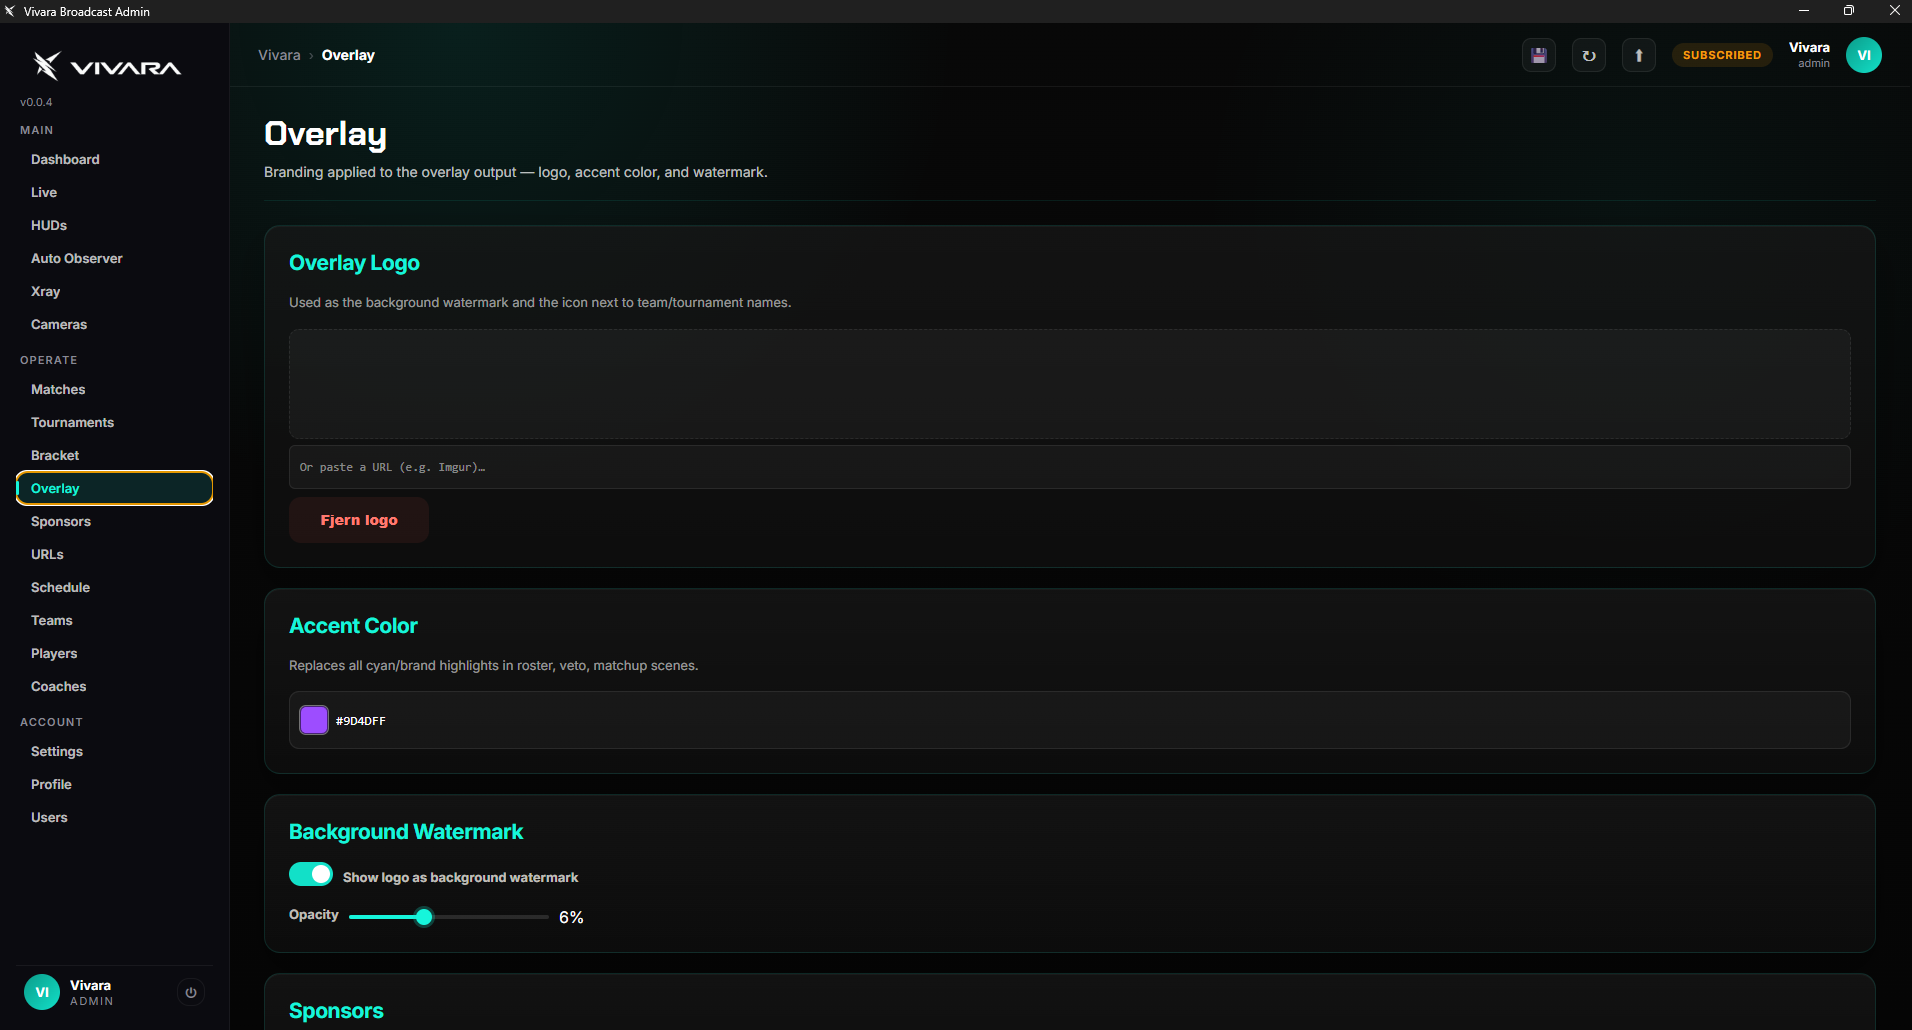Click the paste a URL input field
Screen dimensions: 1912x1030
click(1070, 467)
